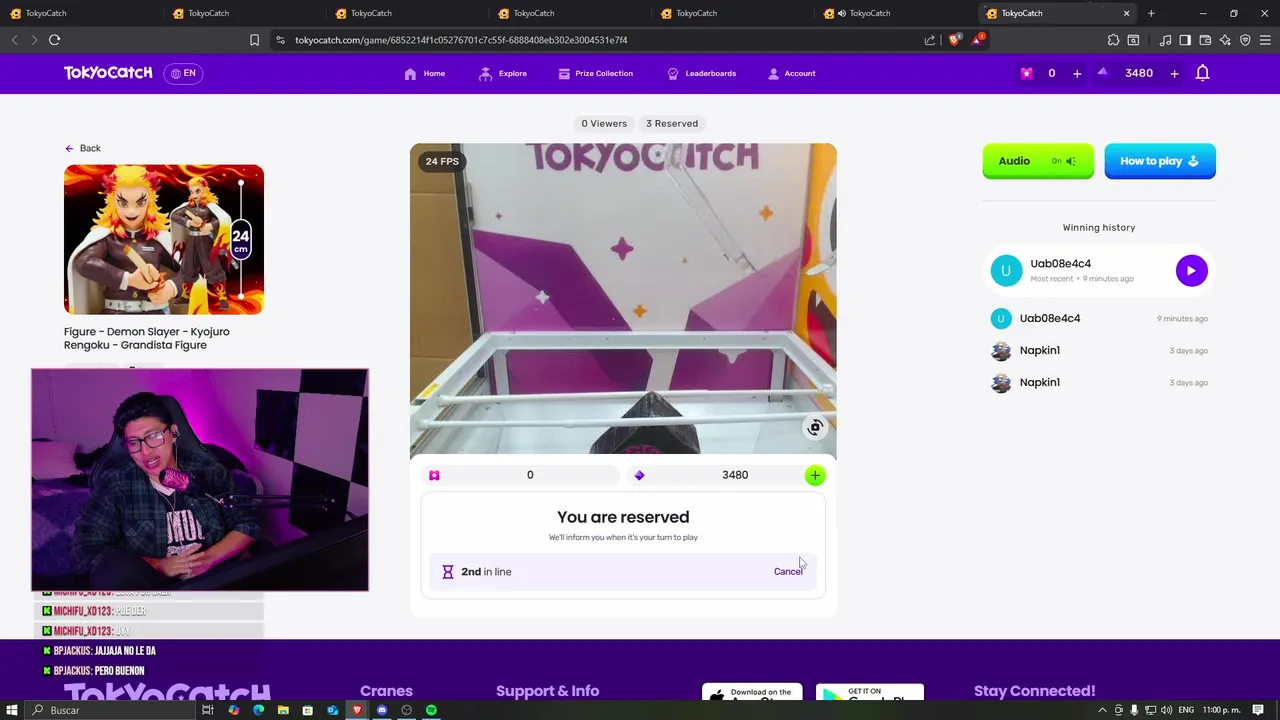Switch to the audio-playing TokyoCatch tab
Viewport: 1280px width, 720px height.
click(x=895, y=13)
